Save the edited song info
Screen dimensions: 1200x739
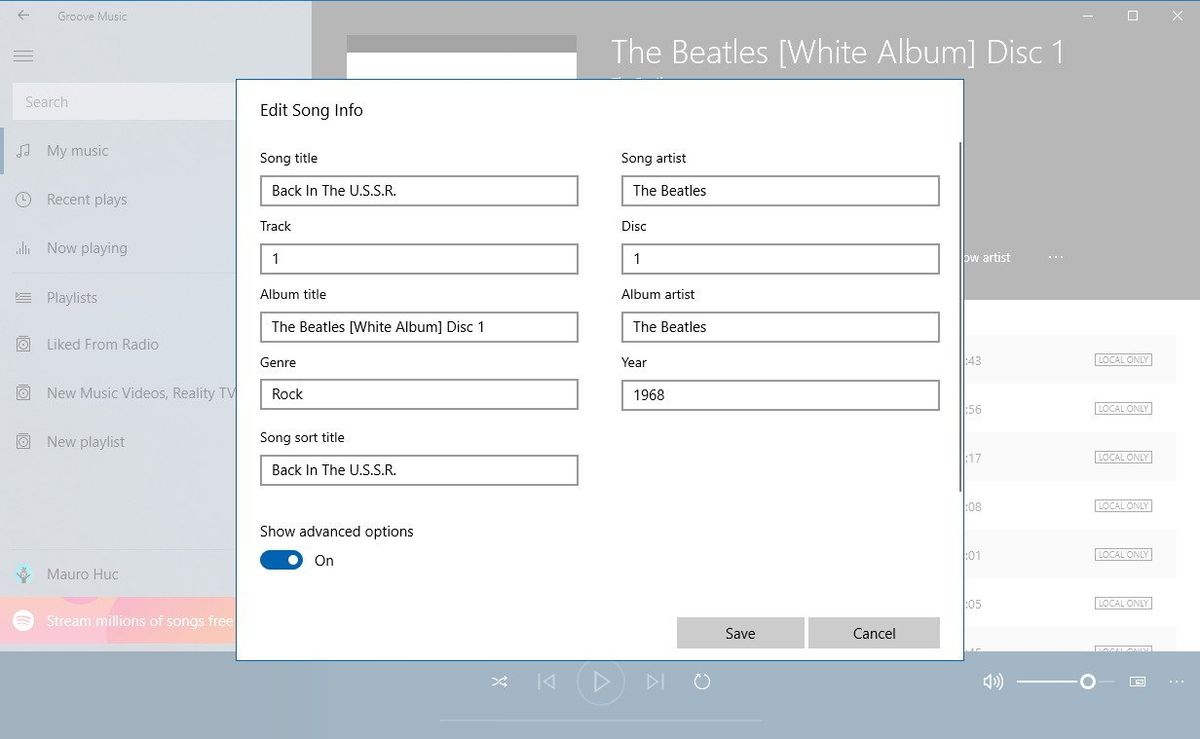pos(740,632)
